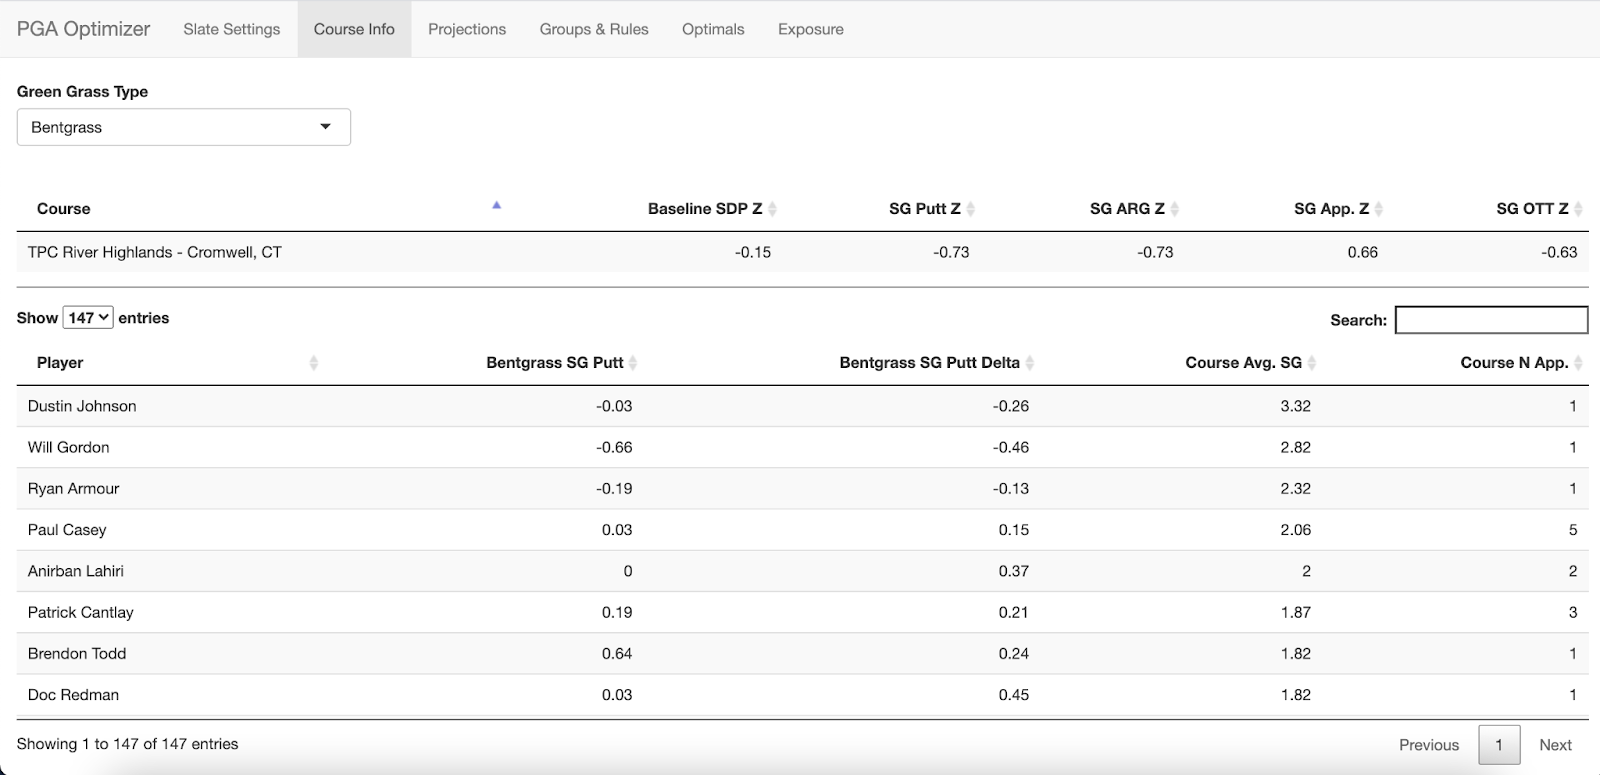Sort by SG OTT Z arrows
The image size is (1600, 775).
[x=1578, y=209]
